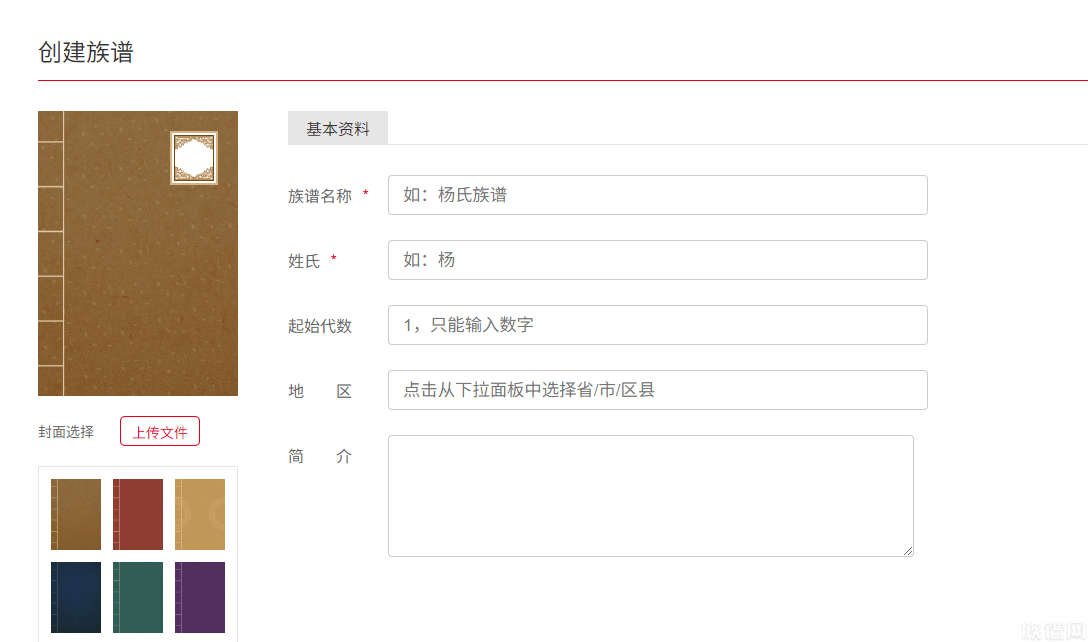Choose the green book cover thumbnail
1088x642 pixels.
coord(138,597)
